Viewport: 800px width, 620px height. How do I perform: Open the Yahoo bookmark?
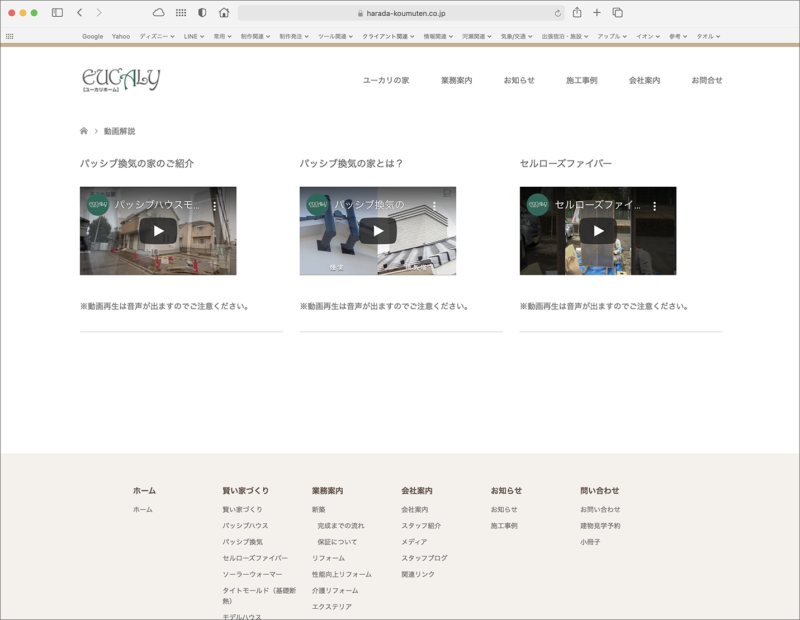click(121, 36)
